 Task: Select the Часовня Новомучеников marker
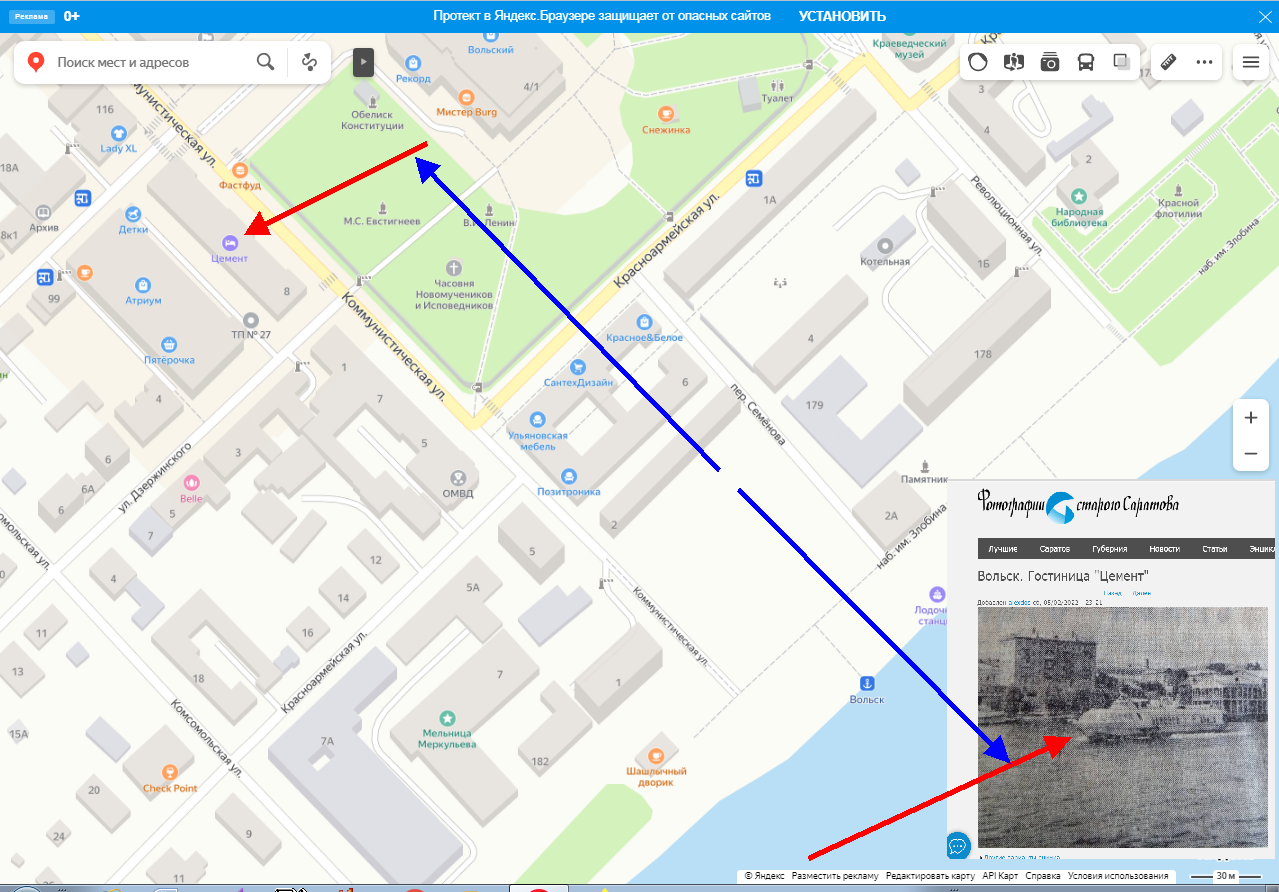coord(455,268)
